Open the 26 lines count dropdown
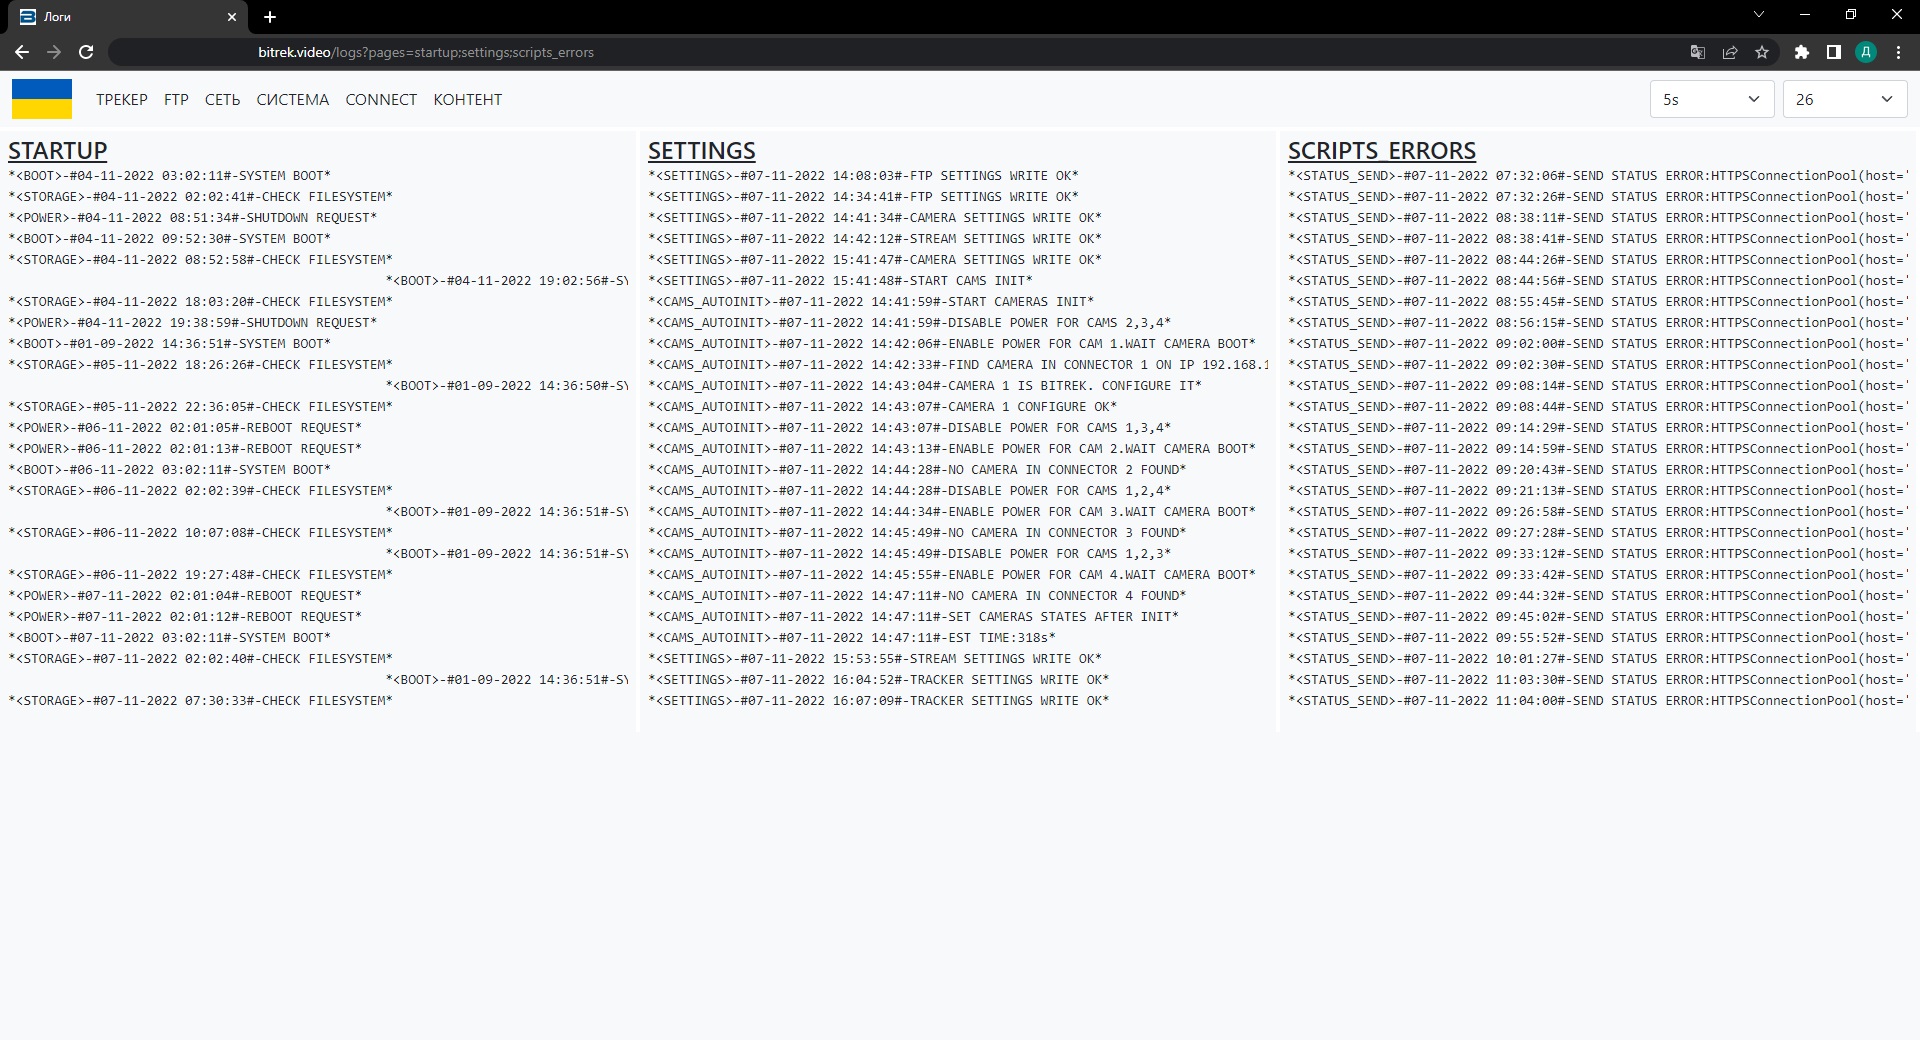The height and width of the screenshot is (1040, 1920). (1845, 99)
